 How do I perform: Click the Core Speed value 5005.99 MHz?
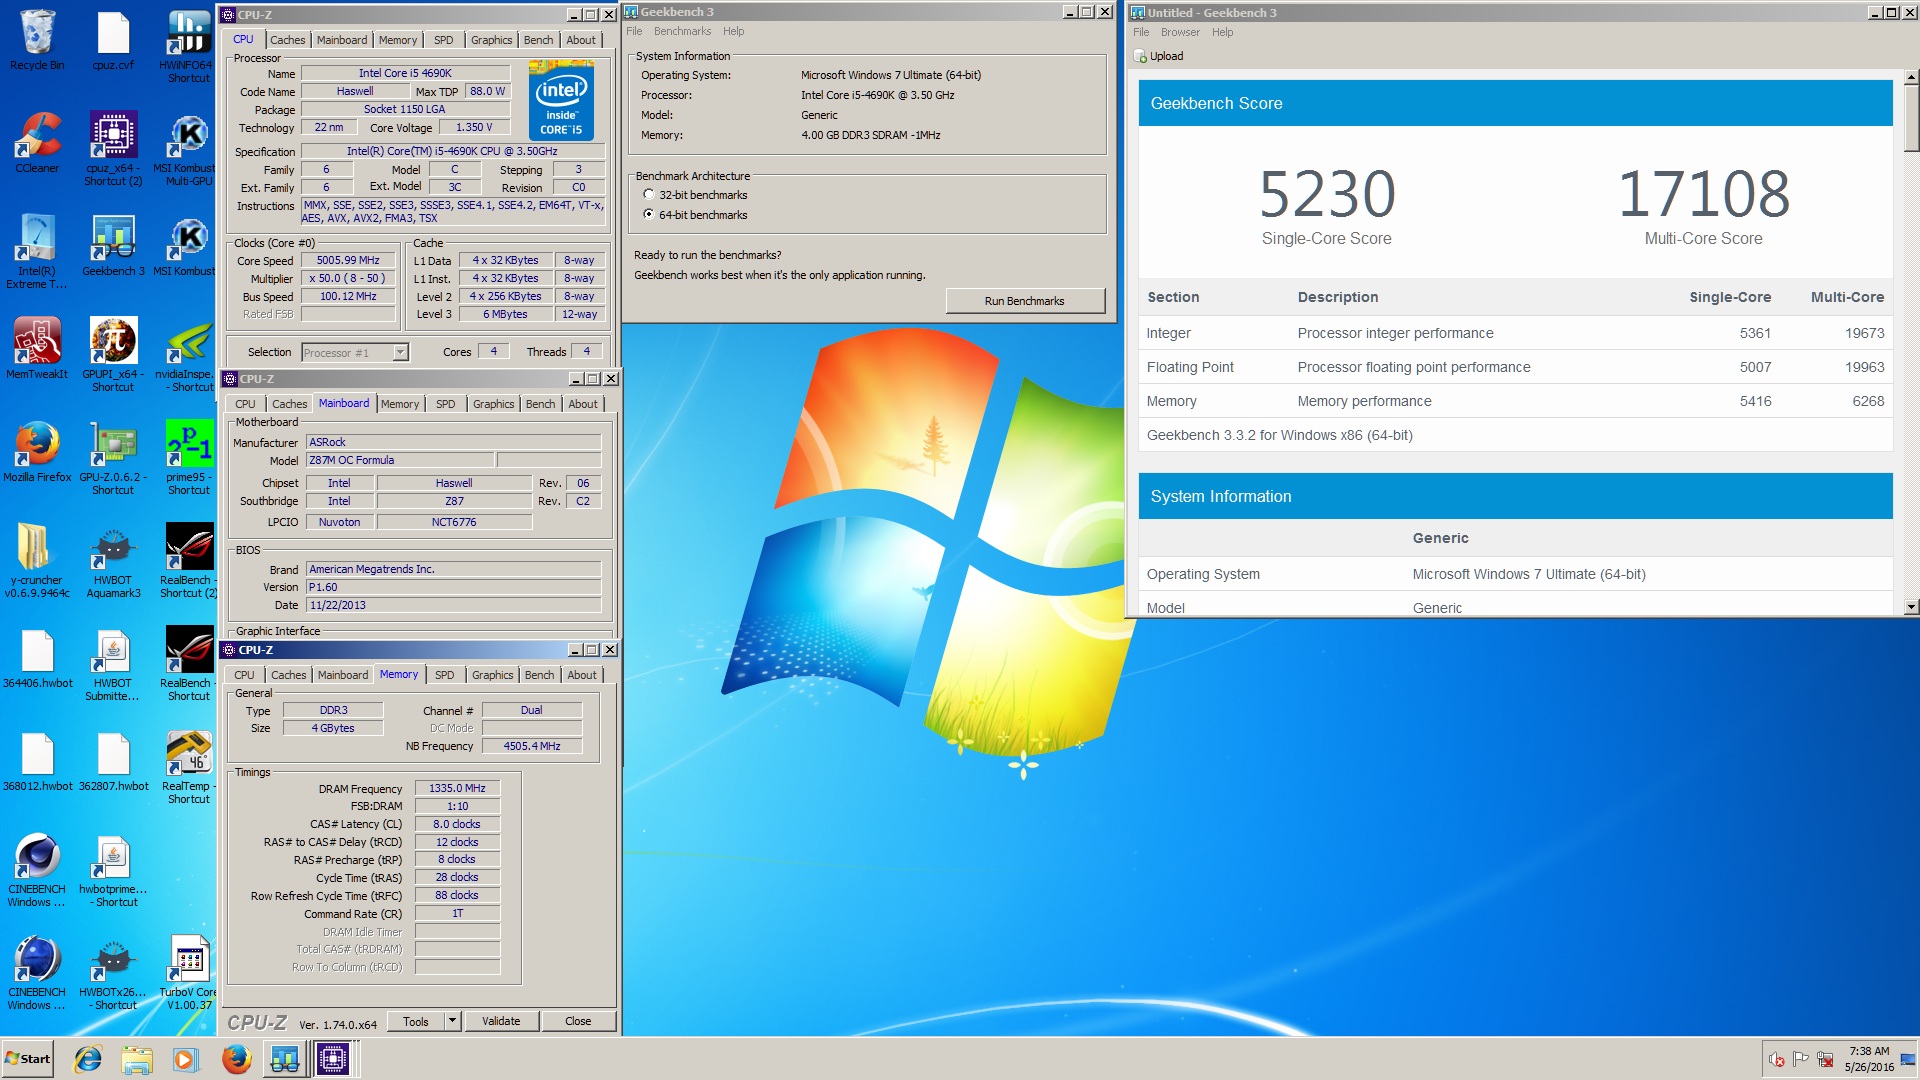coord(348,260)
